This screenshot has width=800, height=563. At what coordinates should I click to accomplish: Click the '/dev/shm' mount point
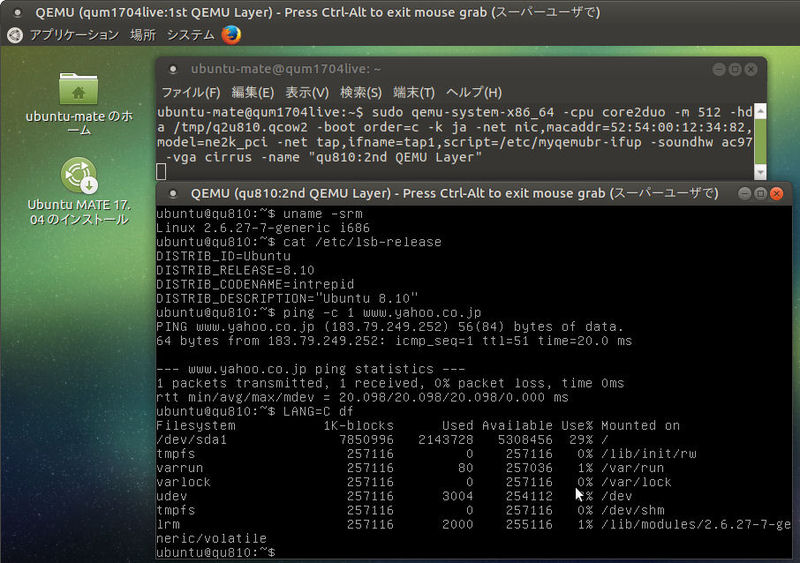tap(633, 510)
